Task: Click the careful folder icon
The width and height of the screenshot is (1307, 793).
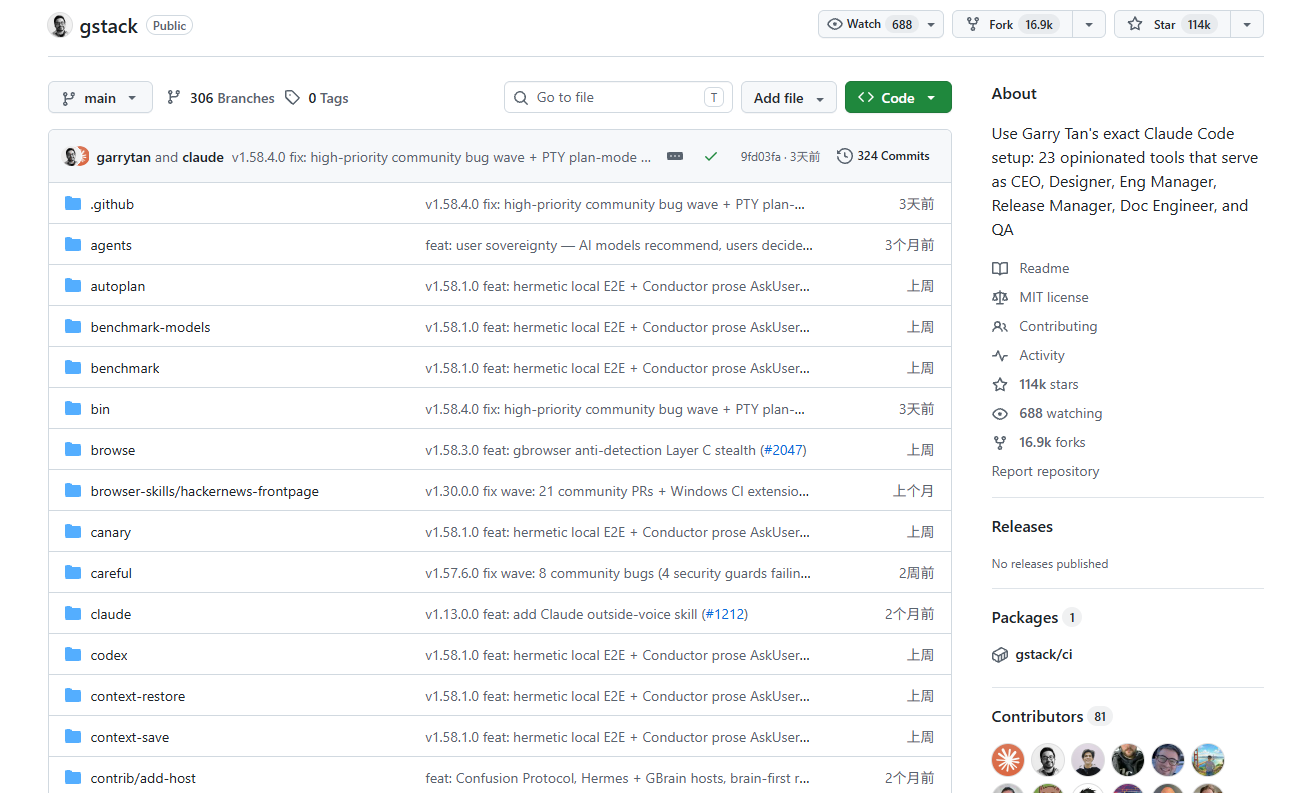Action: 73,573
